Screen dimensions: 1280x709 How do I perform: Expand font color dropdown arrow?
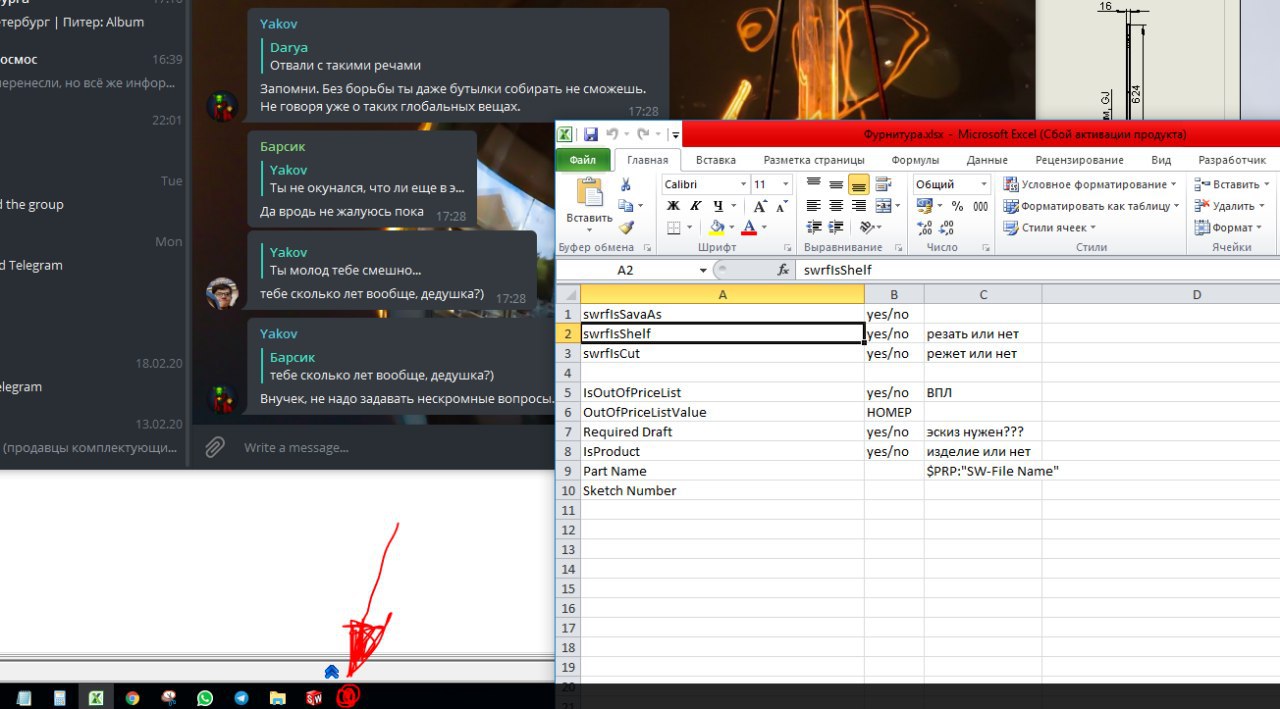[763, 228]
